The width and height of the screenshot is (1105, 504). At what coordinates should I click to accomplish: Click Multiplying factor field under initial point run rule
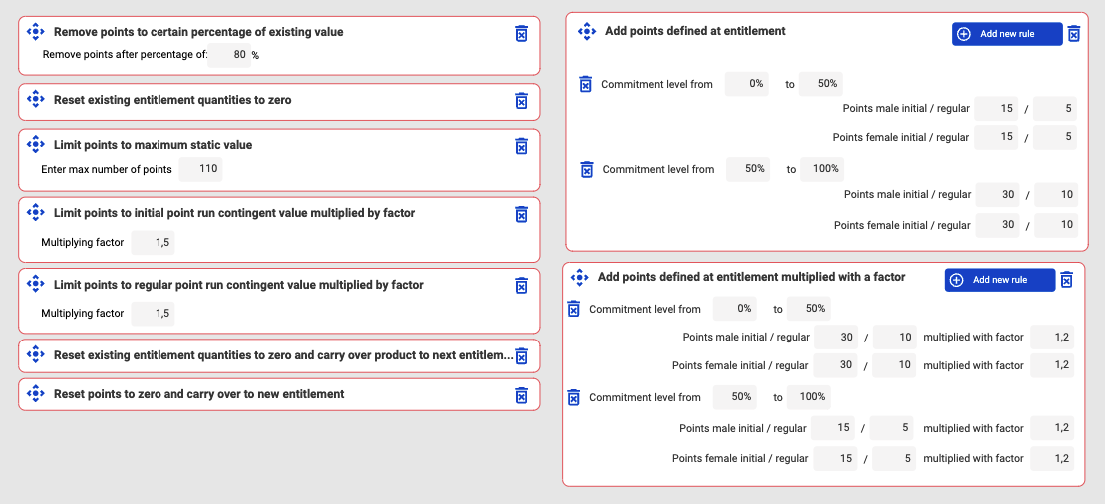tap(154, 242)
